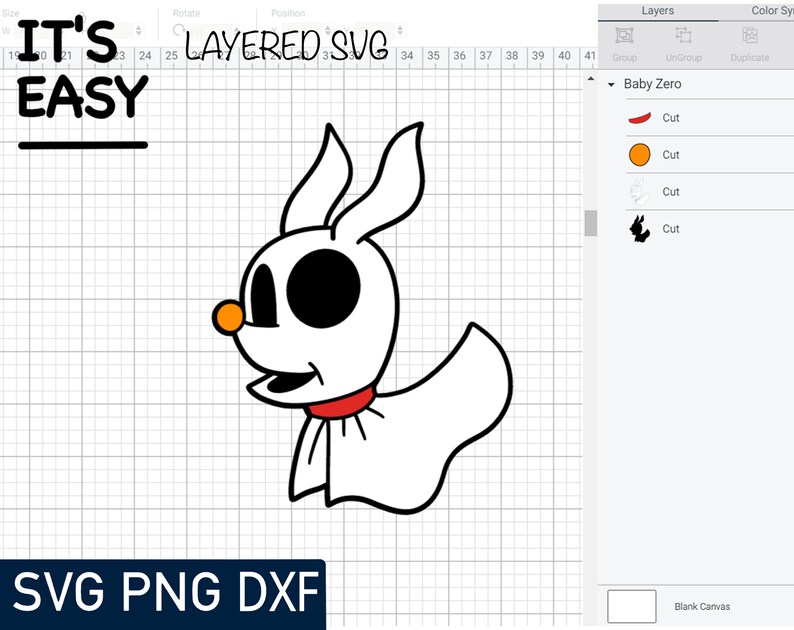Click the Cut label of red layer
794x630 pixels.
[670, 118]
